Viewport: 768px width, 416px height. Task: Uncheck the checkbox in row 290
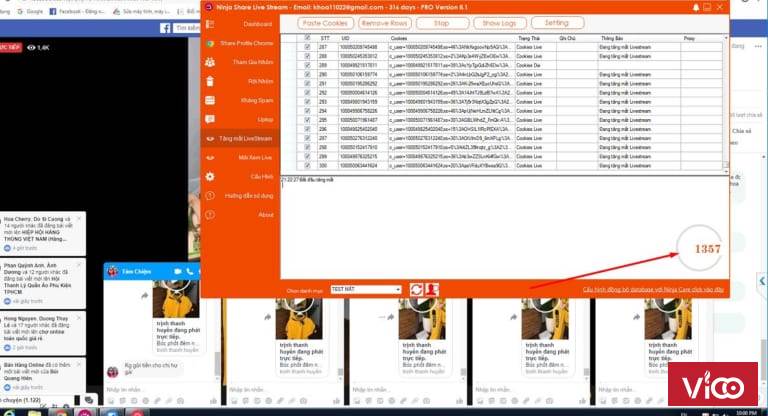point(307,74)
